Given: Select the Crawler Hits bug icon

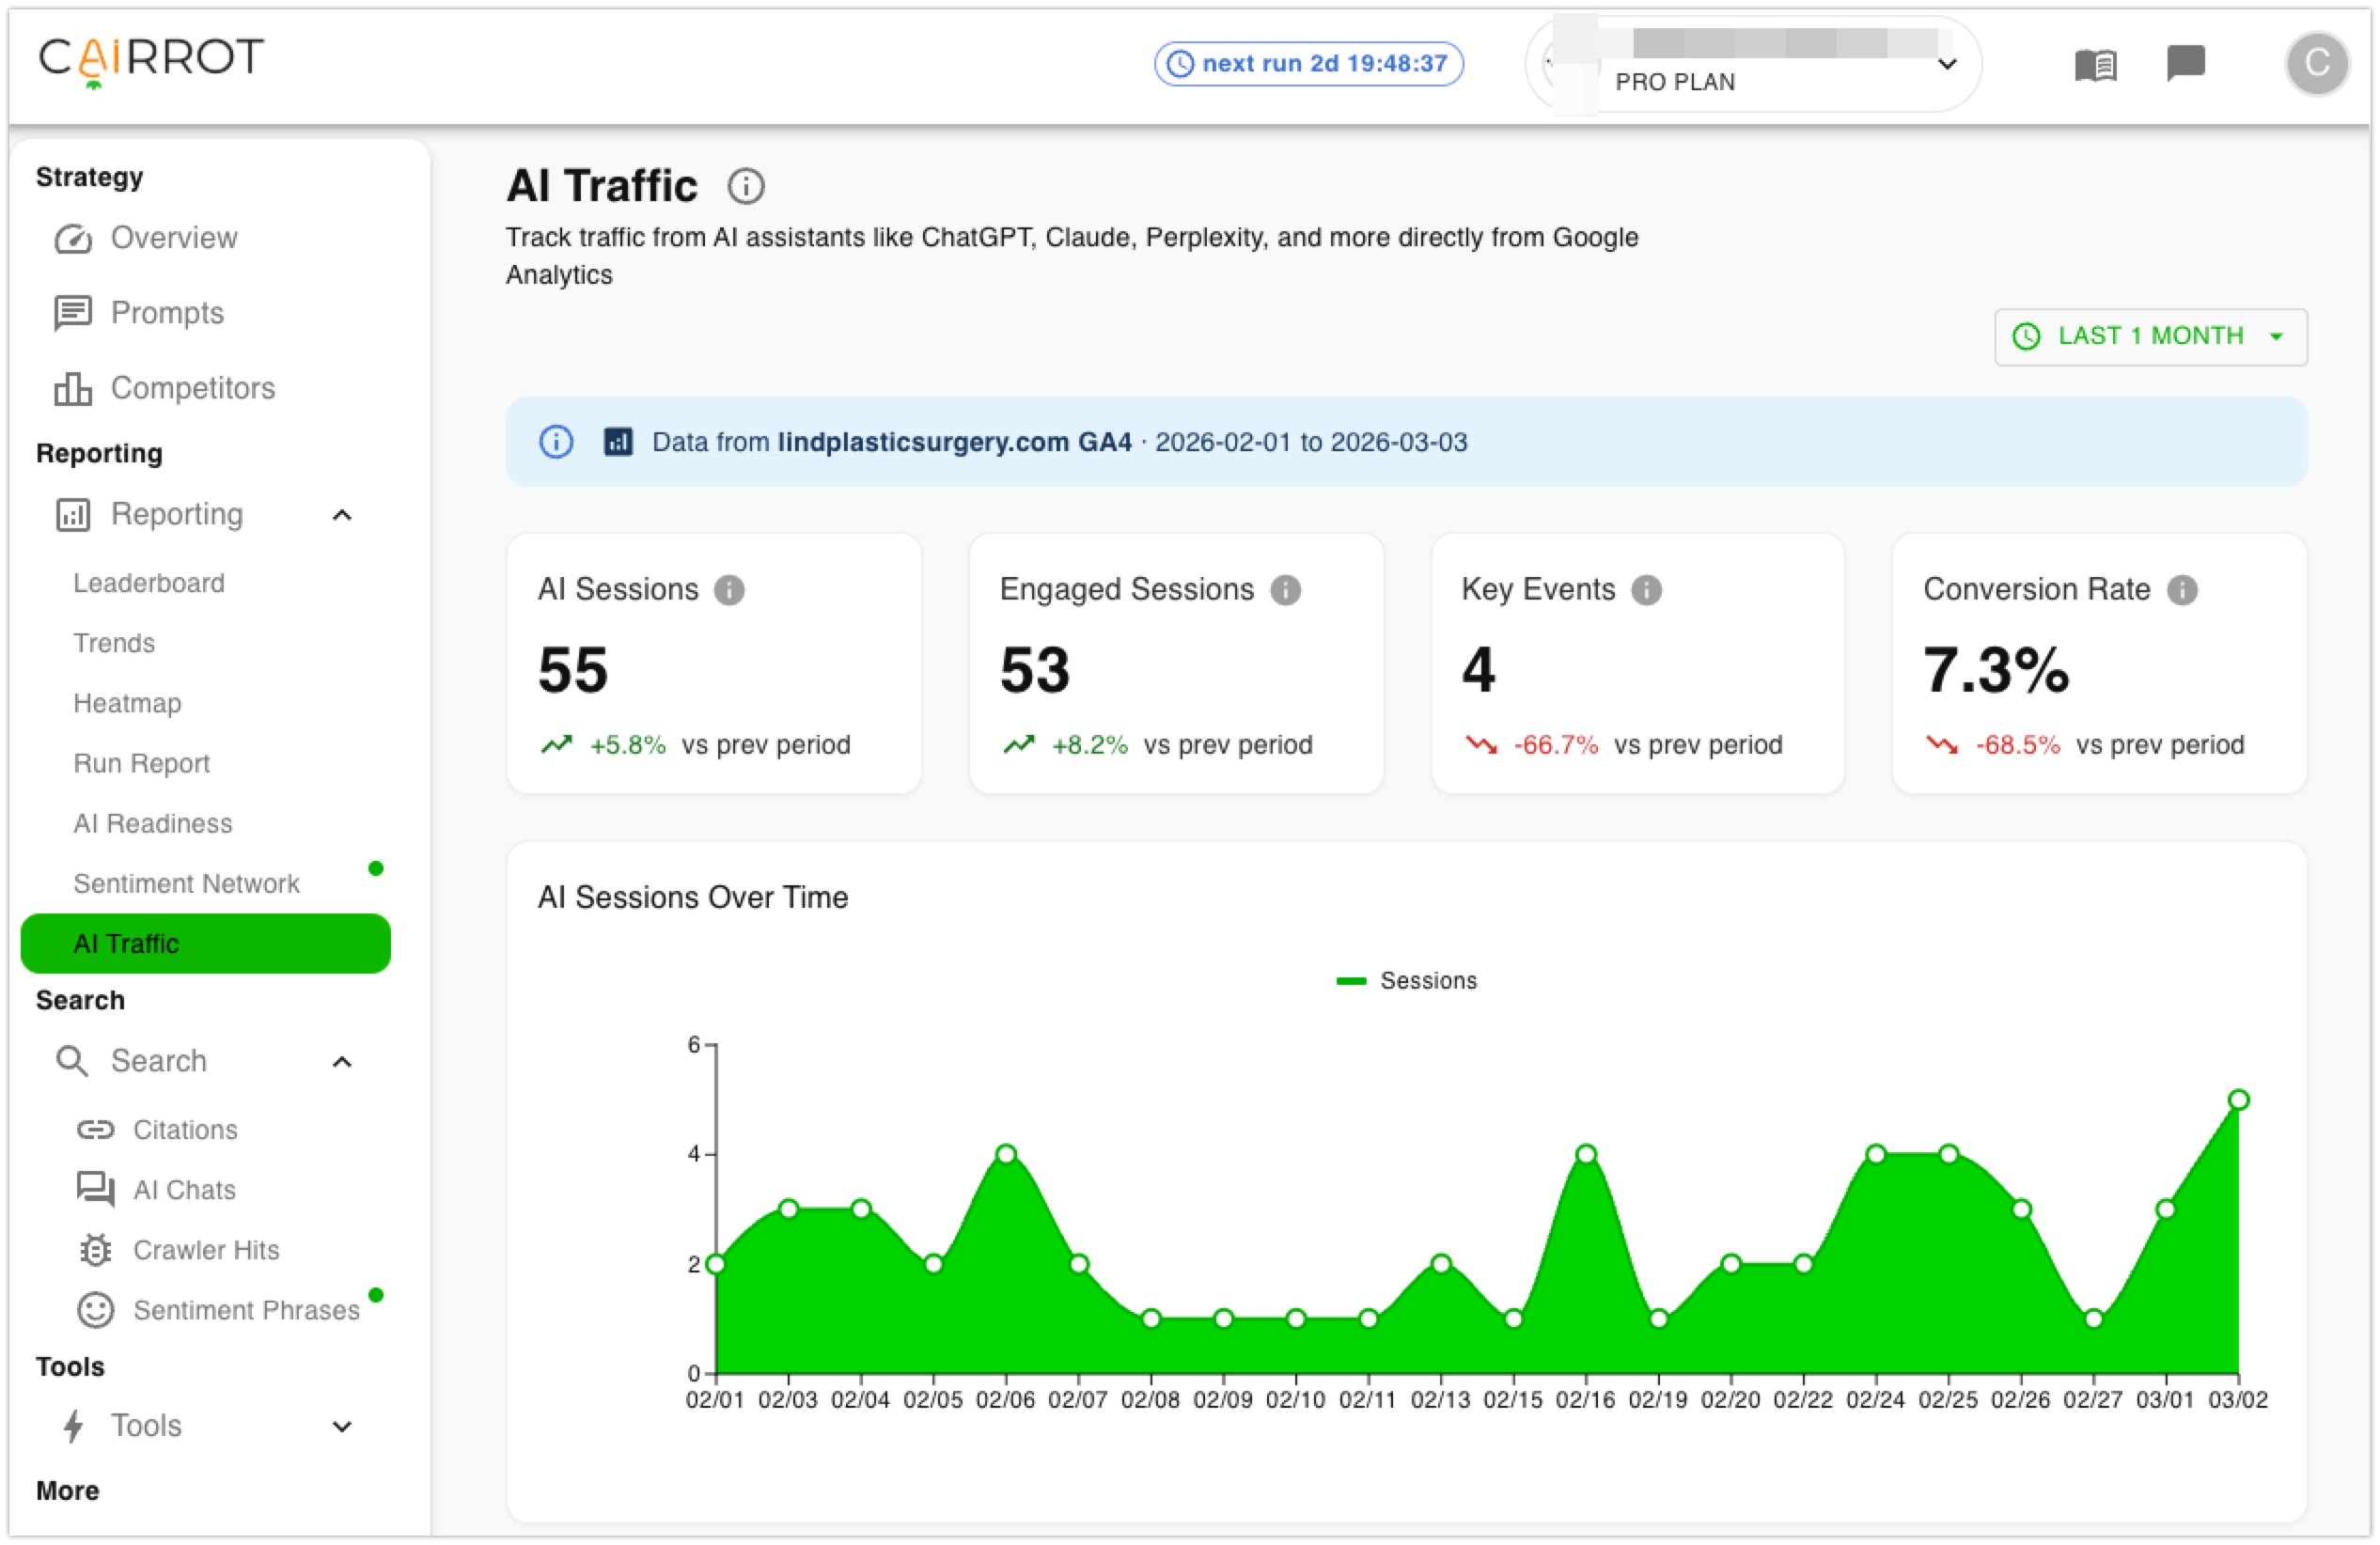Looking at the screenshot, I should [x=95, y=1250].
